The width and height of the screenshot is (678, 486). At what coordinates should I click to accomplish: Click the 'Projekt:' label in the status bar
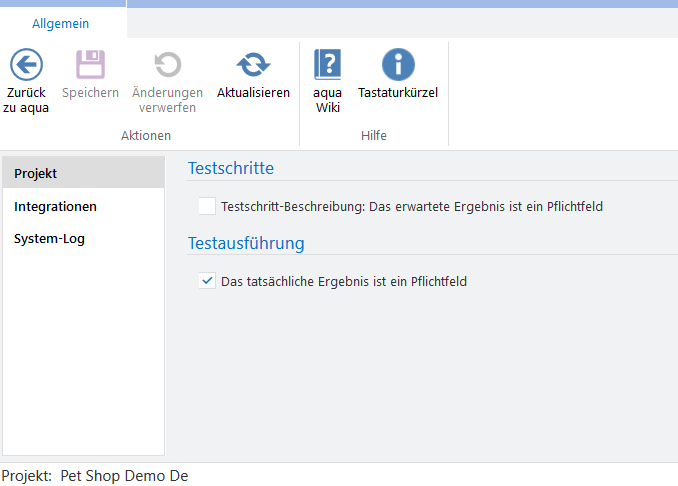coord(27,476)
